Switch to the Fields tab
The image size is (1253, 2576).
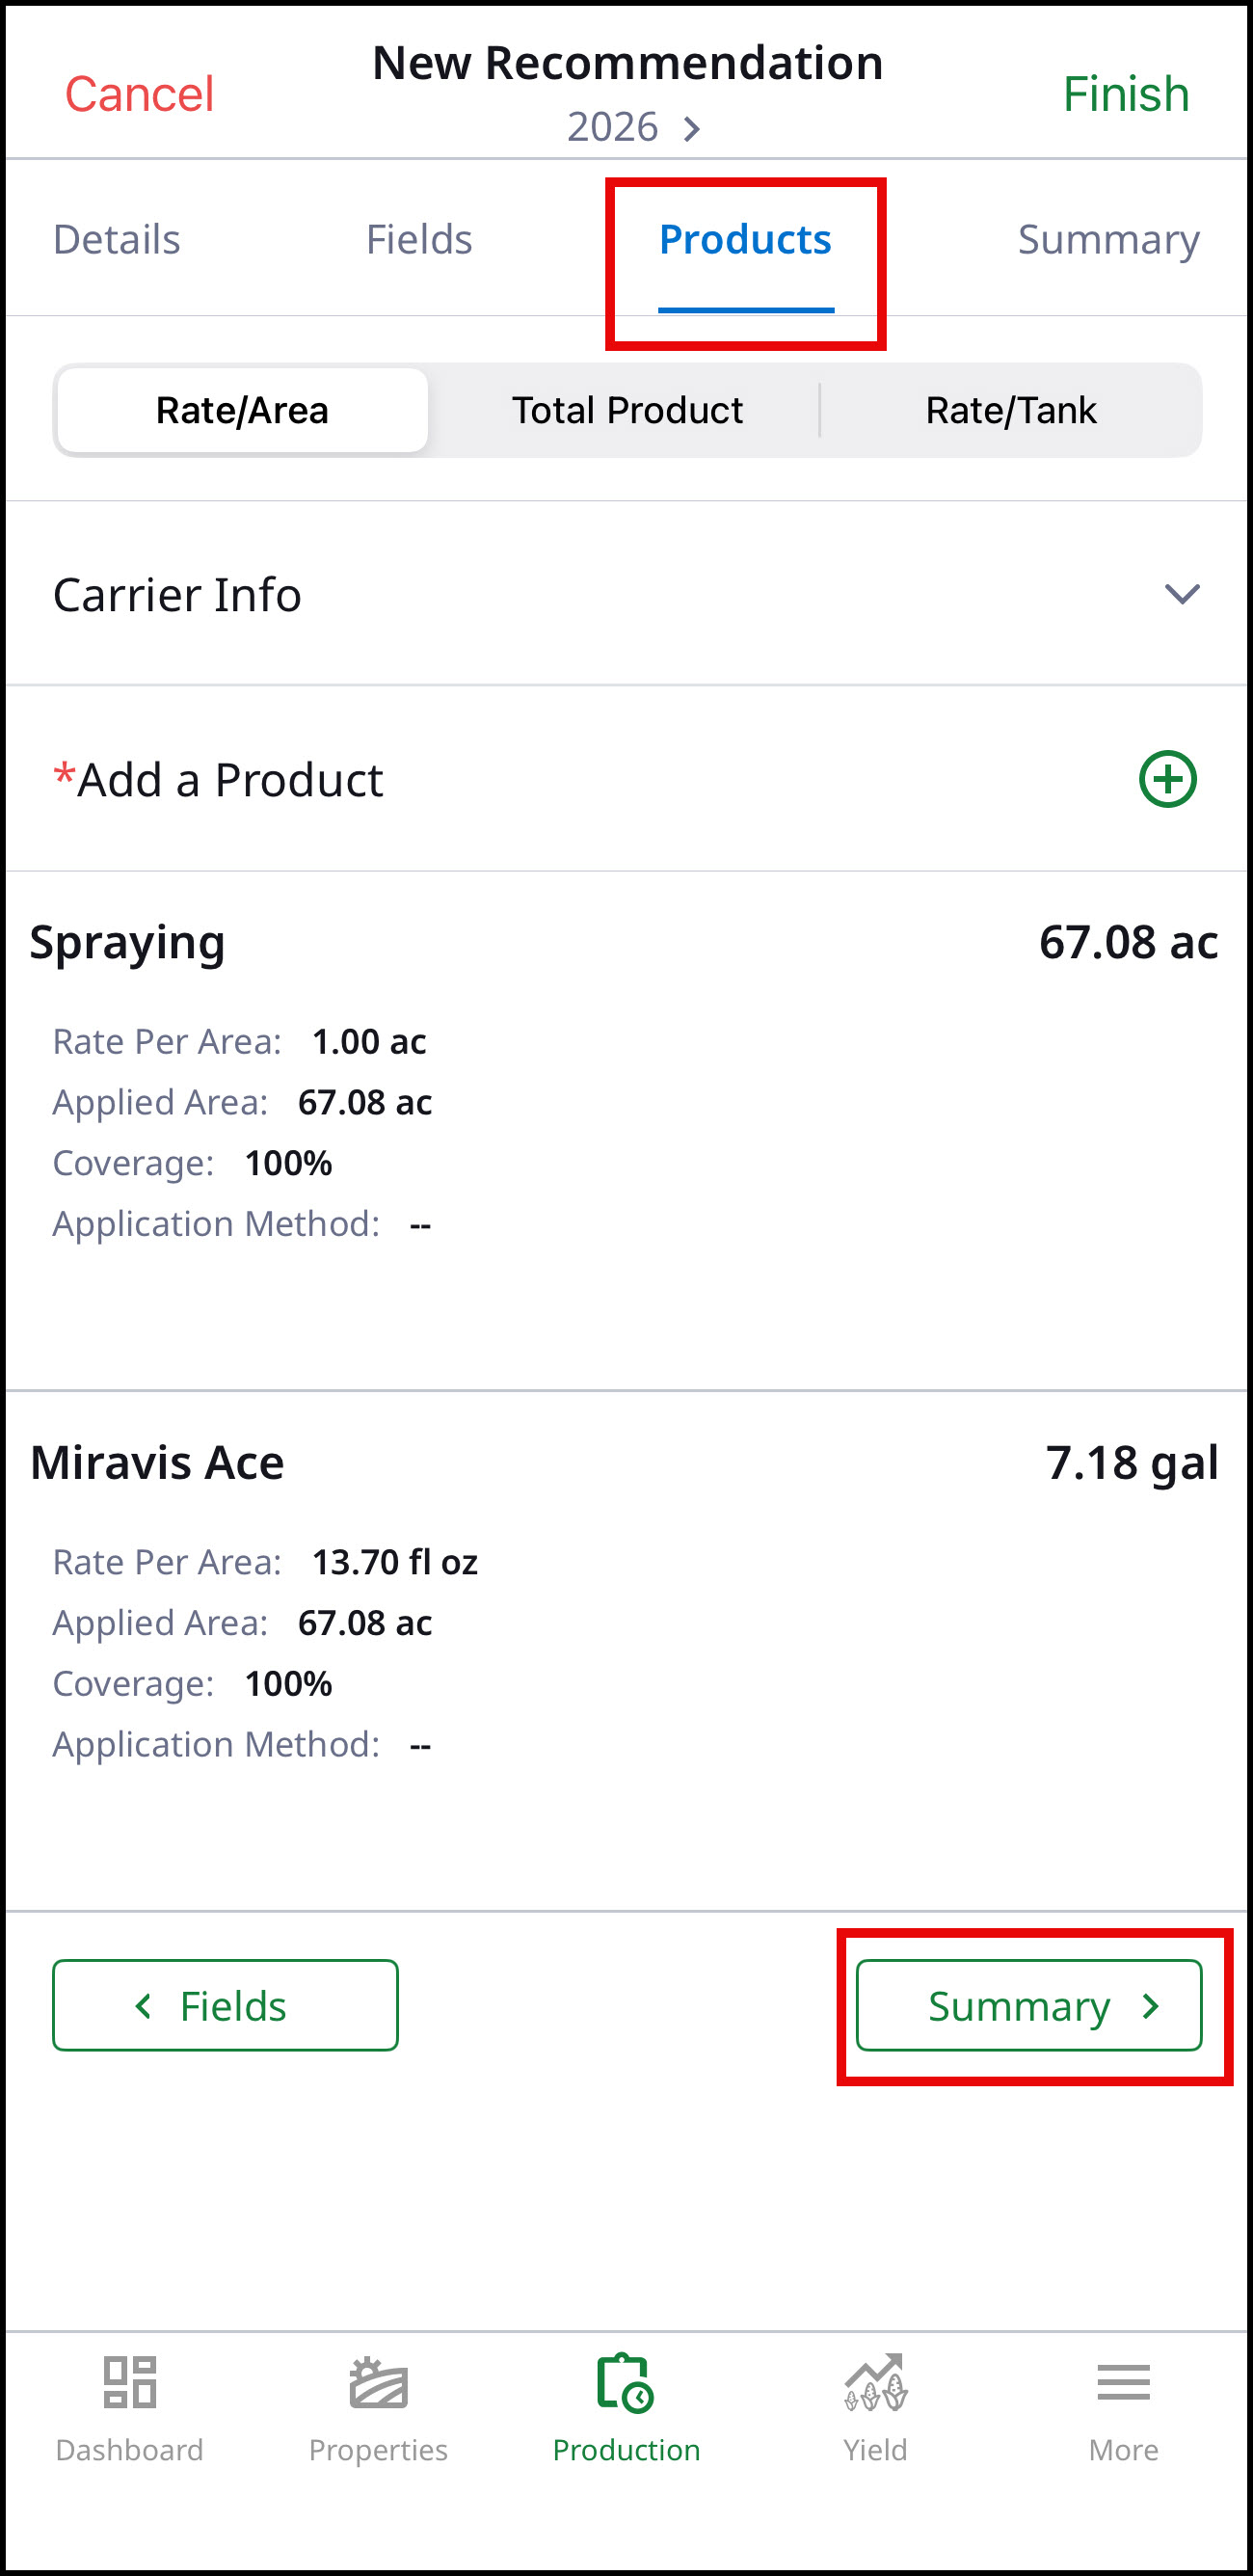pos(419,239)
